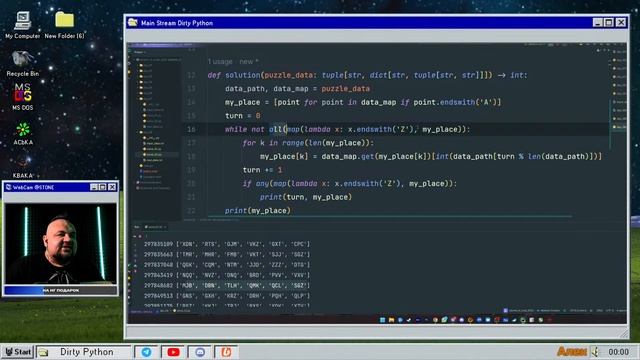
Task: Click the Main Stream Dirty Python title icon
Action: coord(133,22)
